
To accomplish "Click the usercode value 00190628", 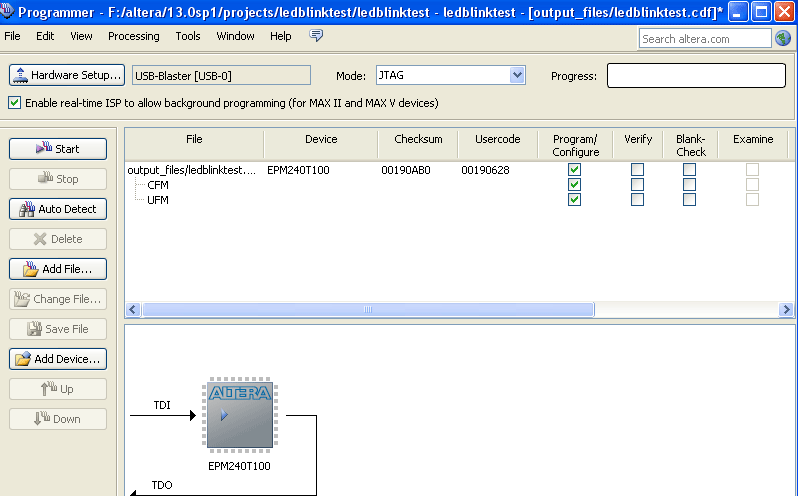I will (x=485, y=170).
